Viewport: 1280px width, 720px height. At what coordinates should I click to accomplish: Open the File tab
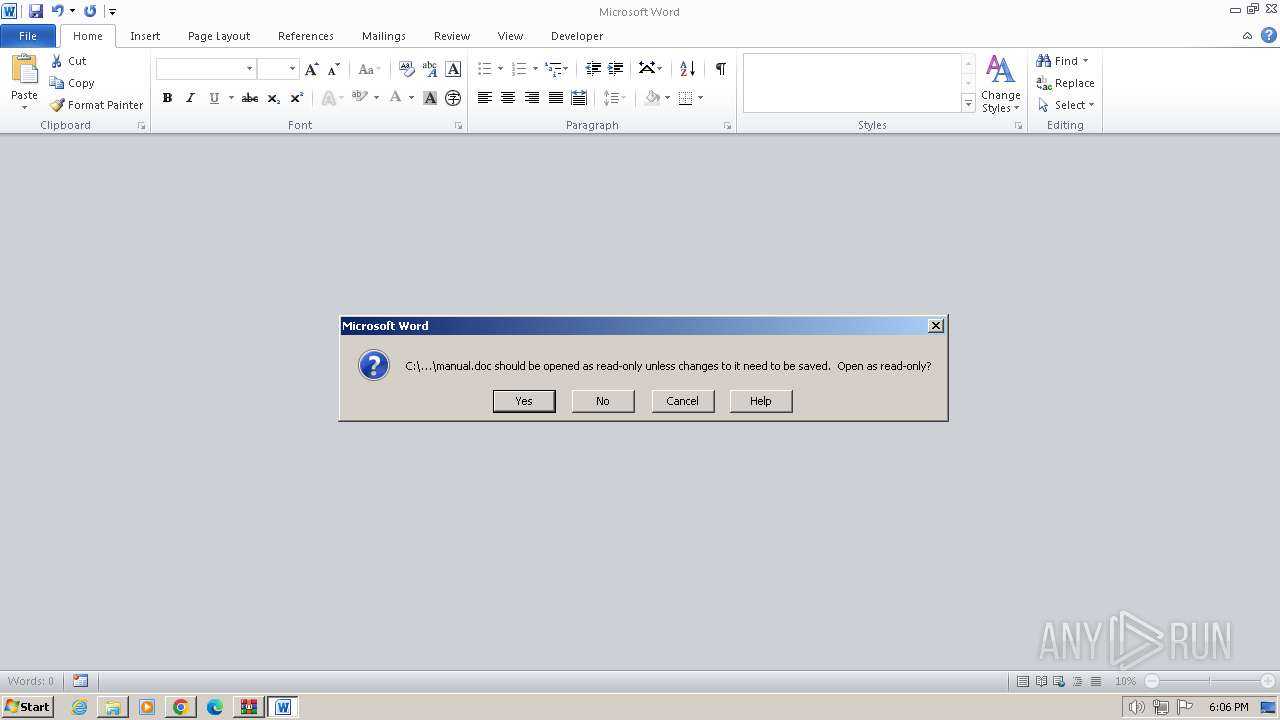click(28, 36)
